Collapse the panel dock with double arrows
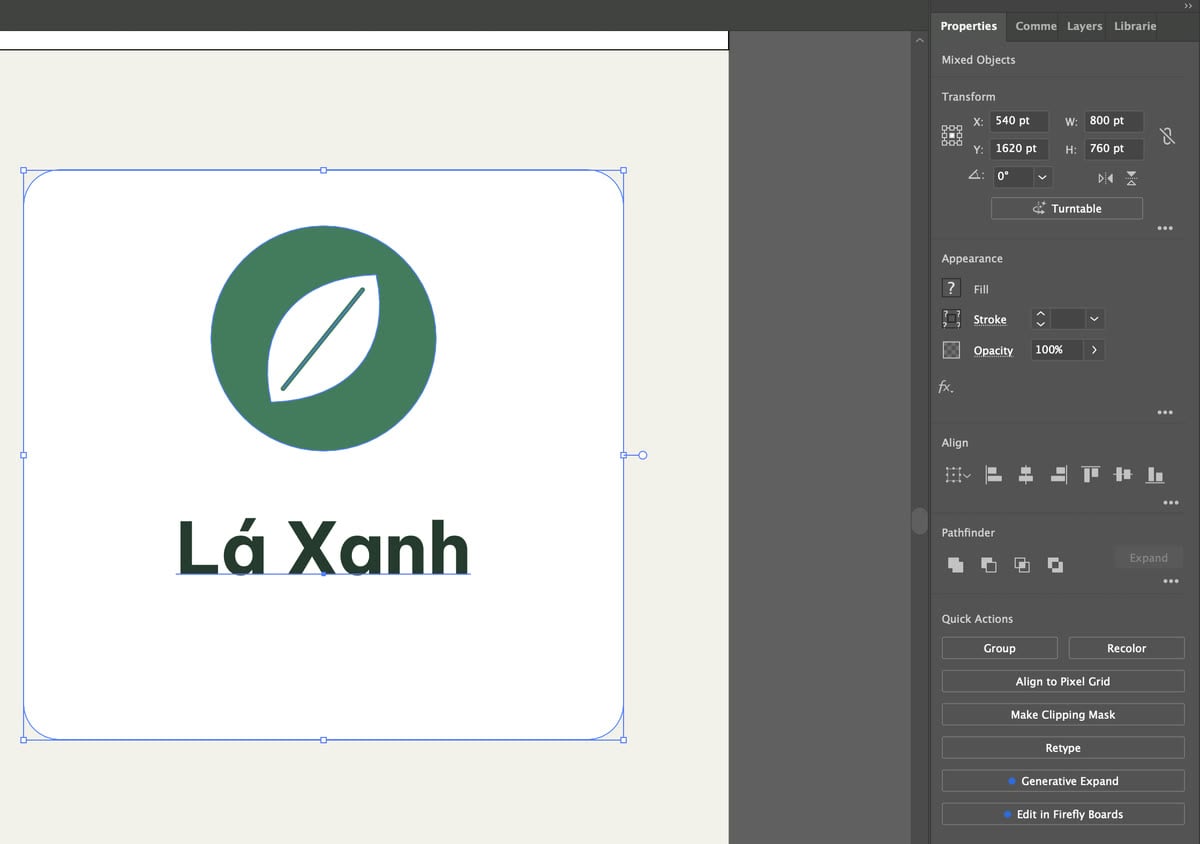The height and width of the screenshot is (844, 1200). [1189, 6]
